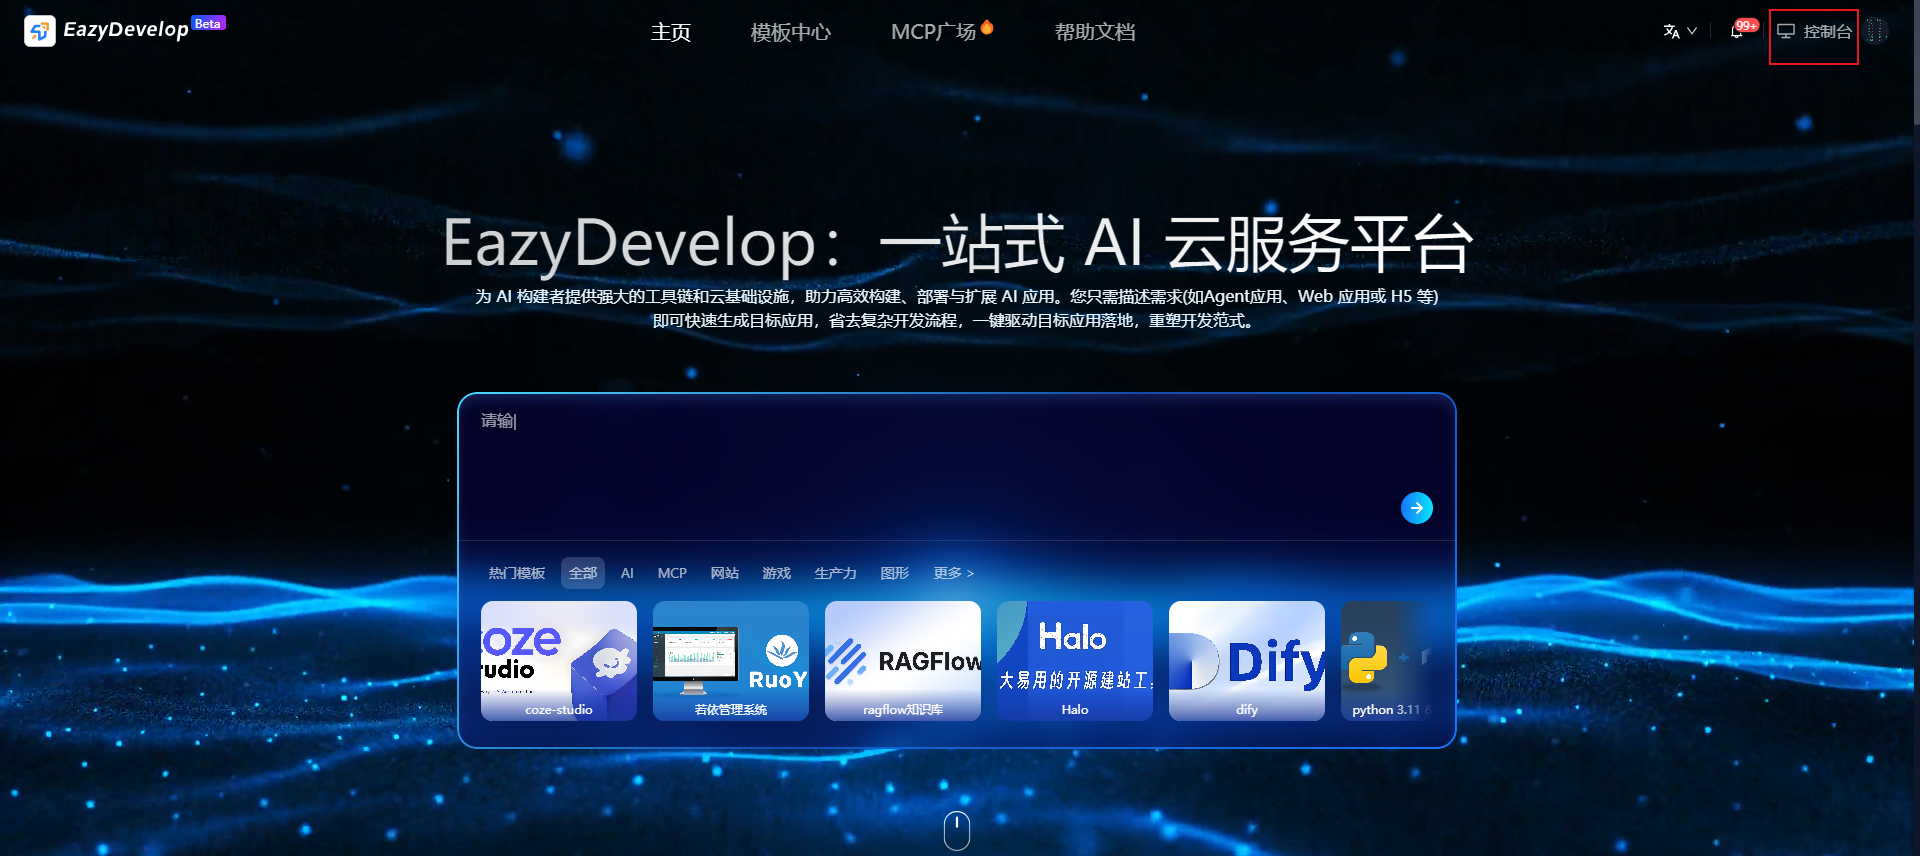Open 模板中心 from the navigation bar
Screen dimensions: 1920x856
tap(790, 32)
